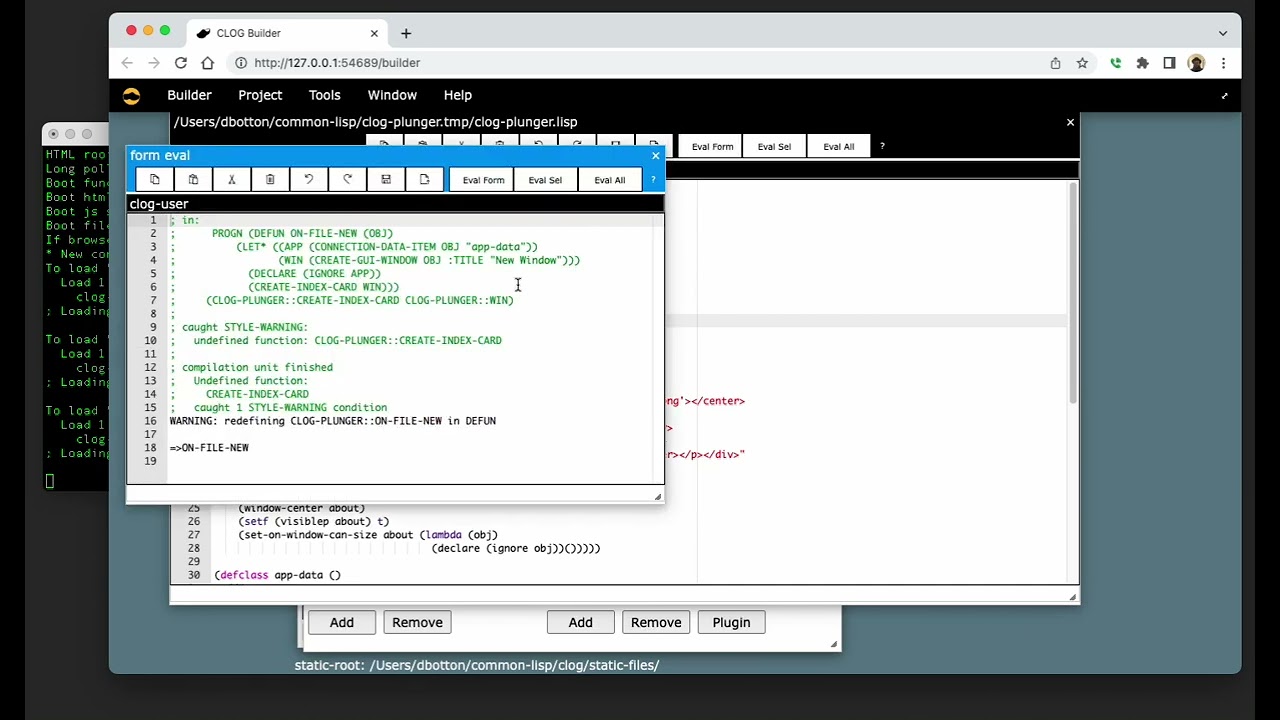Toggle the browser side panel icon
The height and width of the screenshot is (720, 1280).
pos(1169,63)
